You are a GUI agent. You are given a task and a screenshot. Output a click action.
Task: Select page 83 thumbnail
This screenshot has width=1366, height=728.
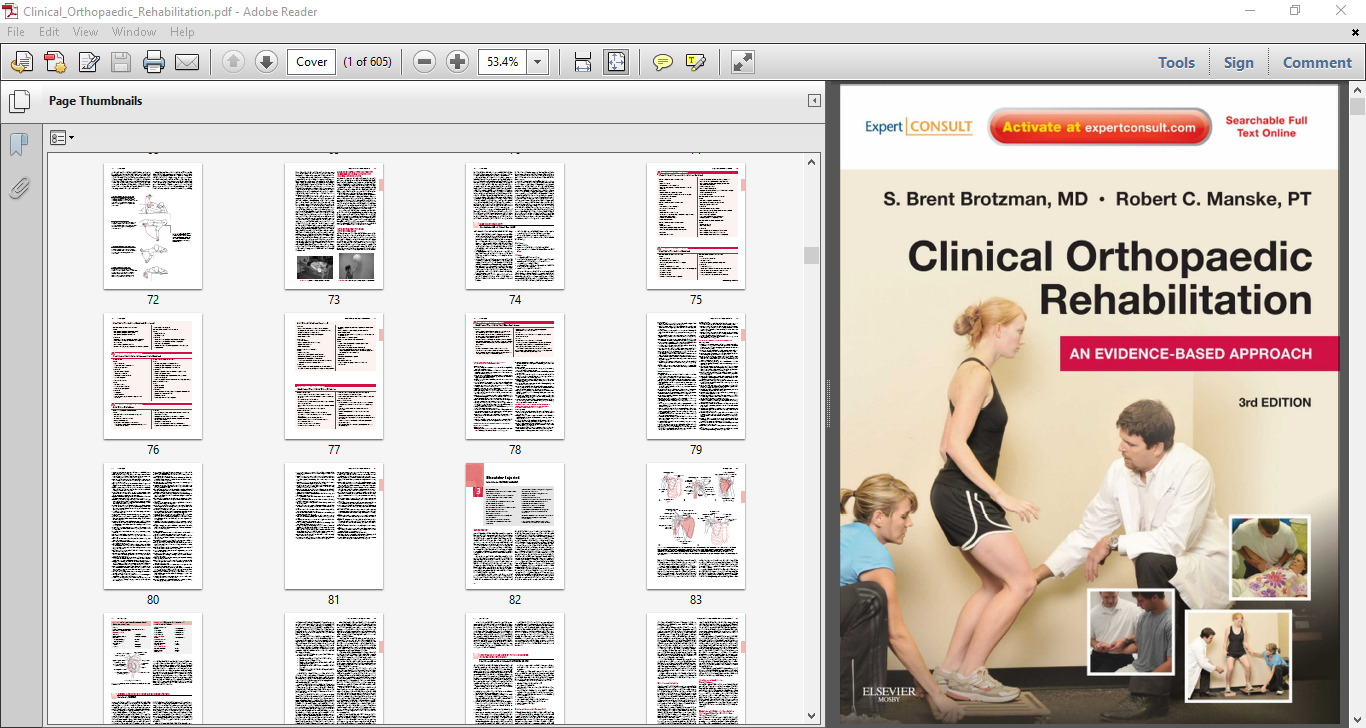696,526
